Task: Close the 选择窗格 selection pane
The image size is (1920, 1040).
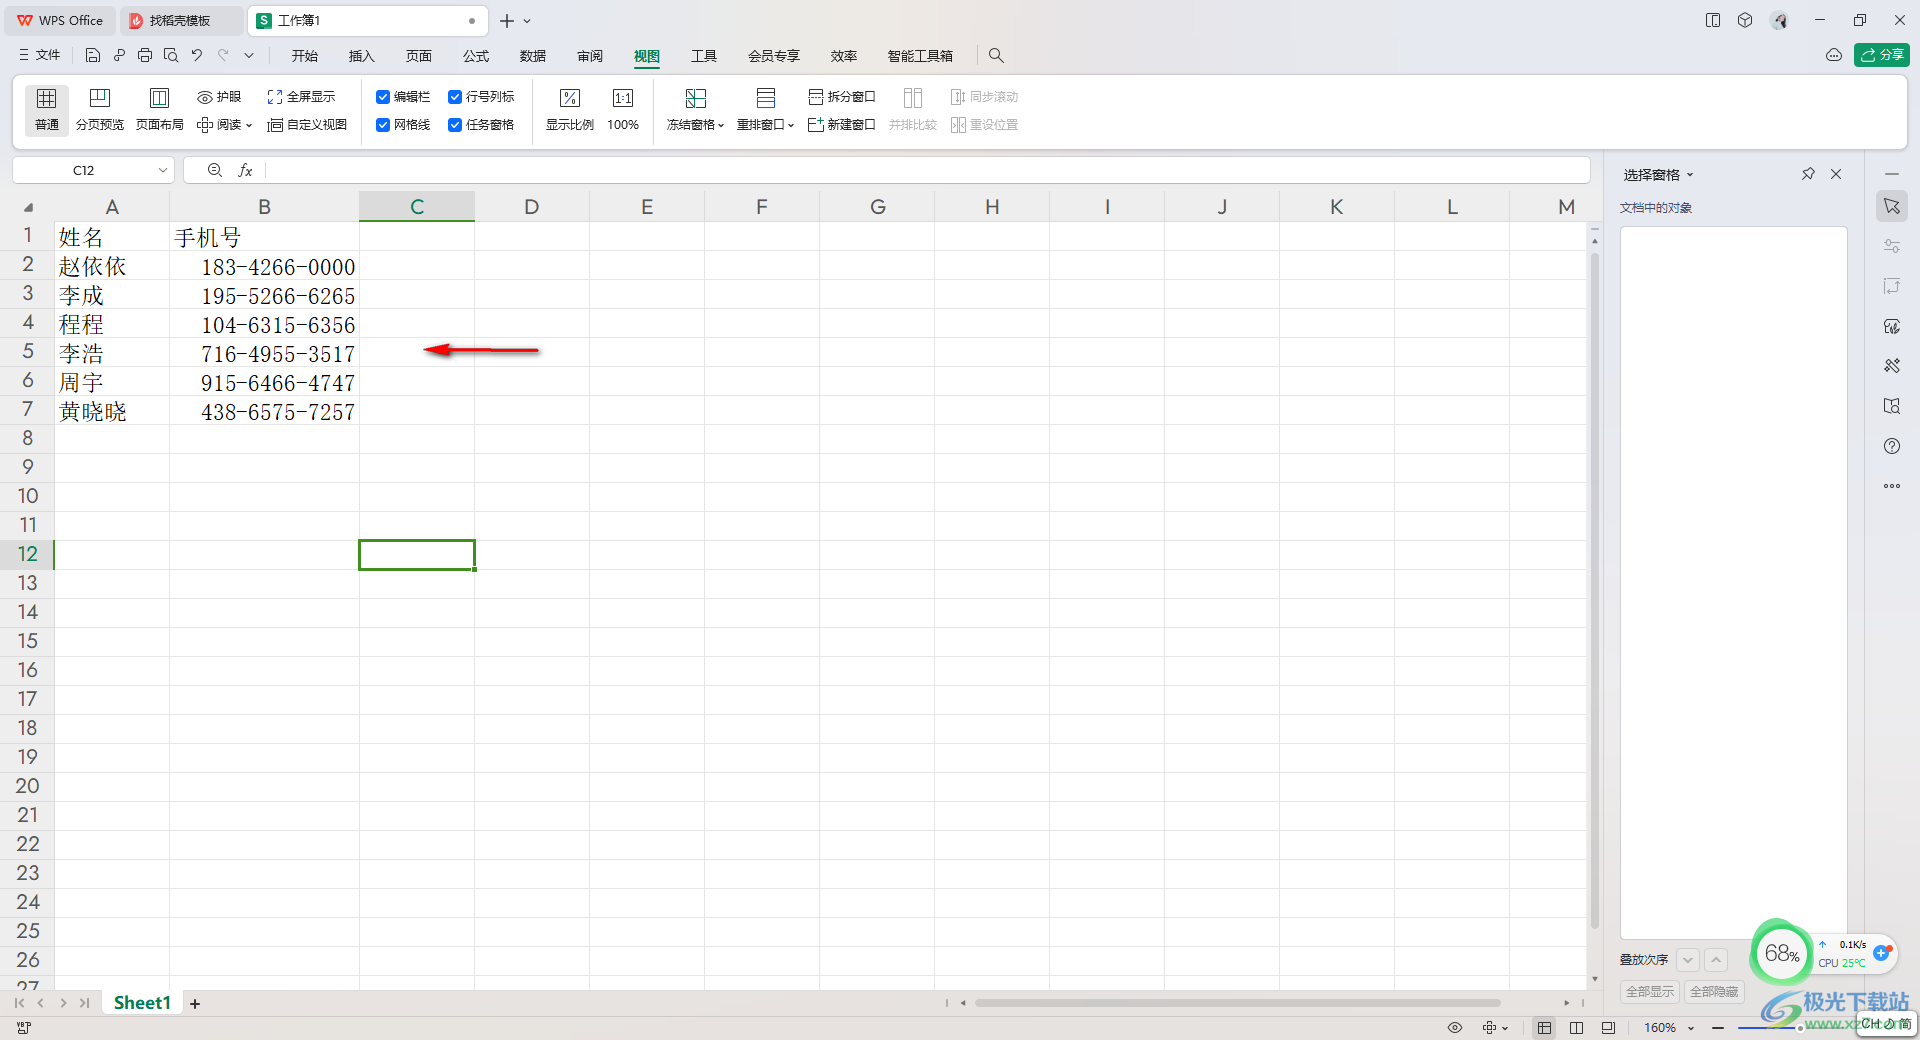Action: coord(1836,174)
